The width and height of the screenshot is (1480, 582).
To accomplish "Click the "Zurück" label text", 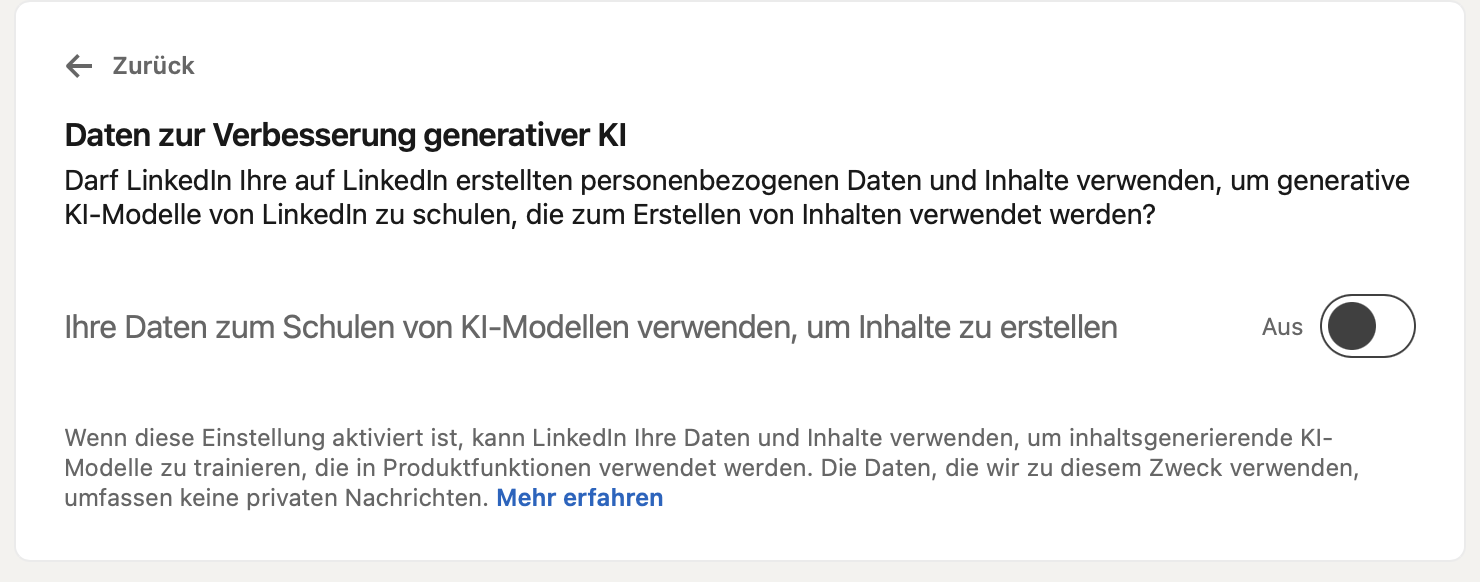I will pos(153,66).
